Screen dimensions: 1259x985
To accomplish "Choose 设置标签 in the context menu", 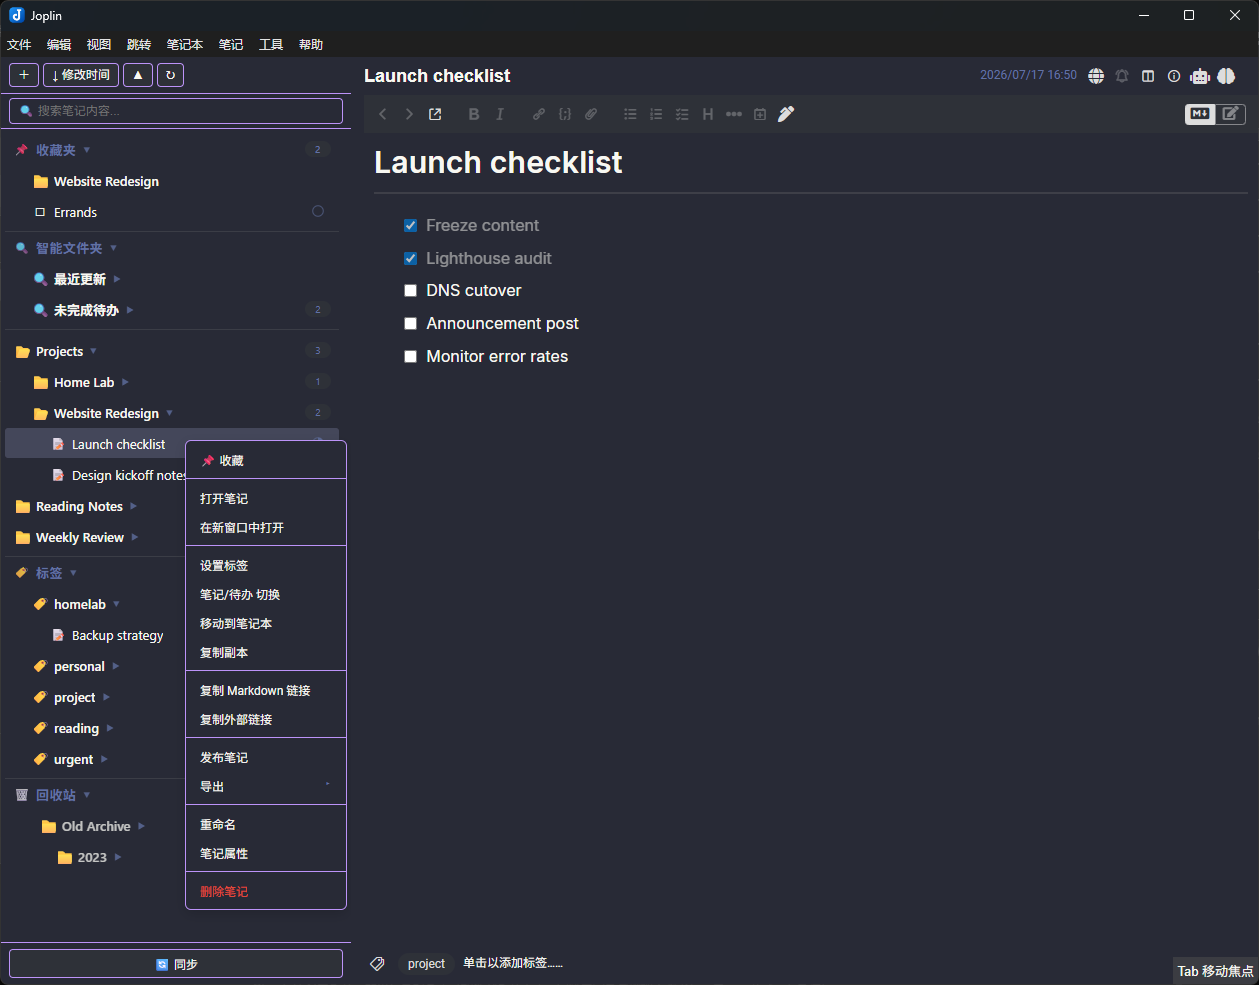I will 266,566.
